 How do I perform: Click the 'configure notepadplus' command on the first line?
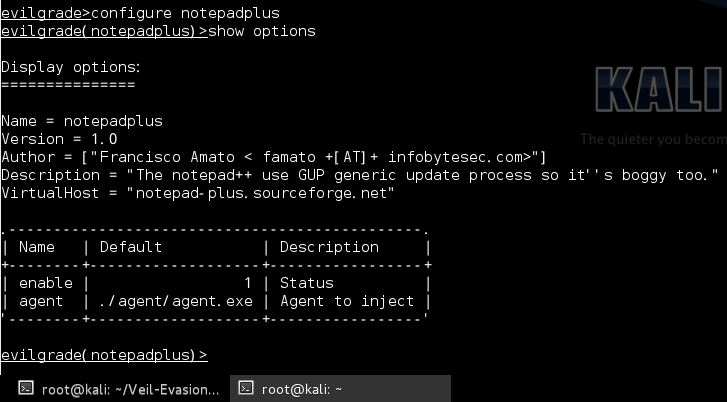click(186, 13)
